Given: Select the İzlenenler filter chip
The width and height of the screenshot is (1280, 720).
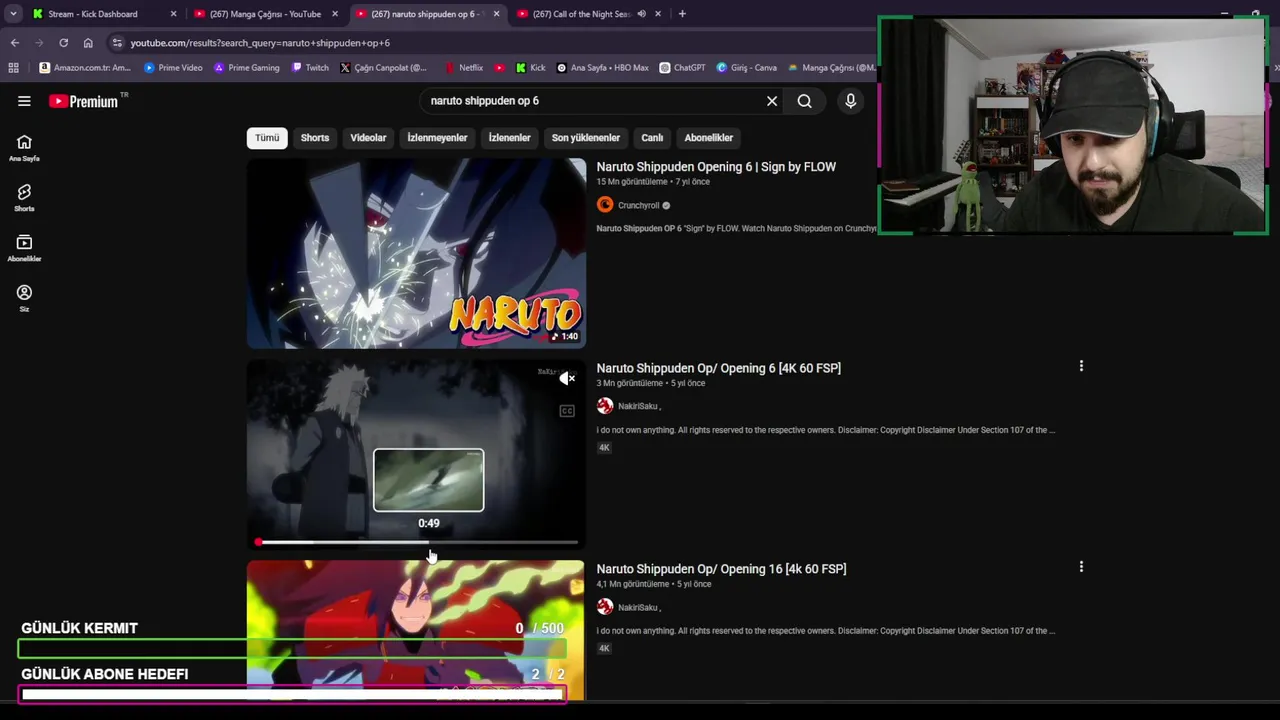Looking at the screenshot, I should [x=509, y=138].
